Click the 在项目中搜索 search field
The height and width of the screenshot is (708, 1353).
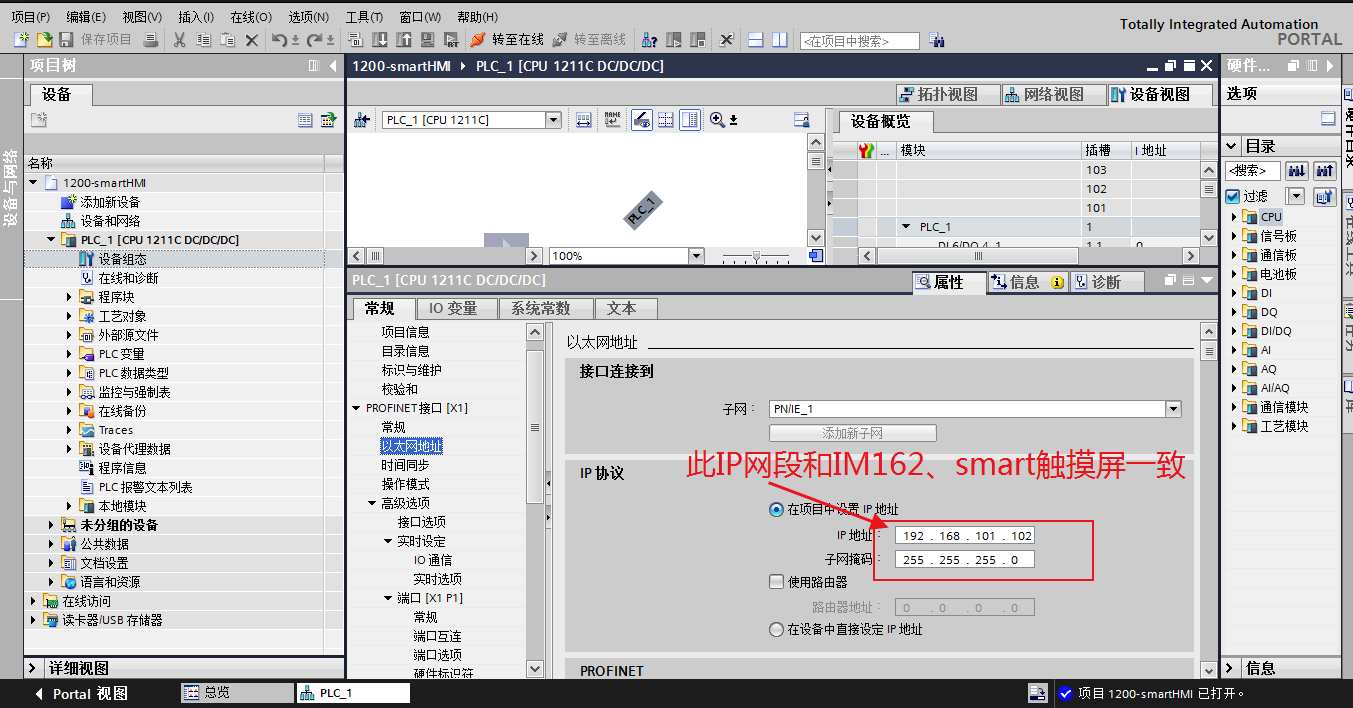pos(858,41)
